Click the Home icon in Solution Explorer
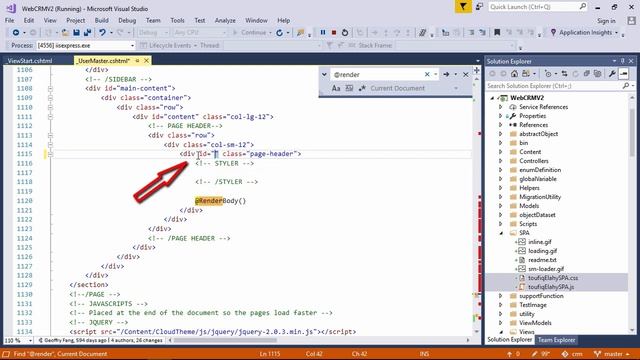This screenshot has width=640, height=360. [x=514, y=74]
